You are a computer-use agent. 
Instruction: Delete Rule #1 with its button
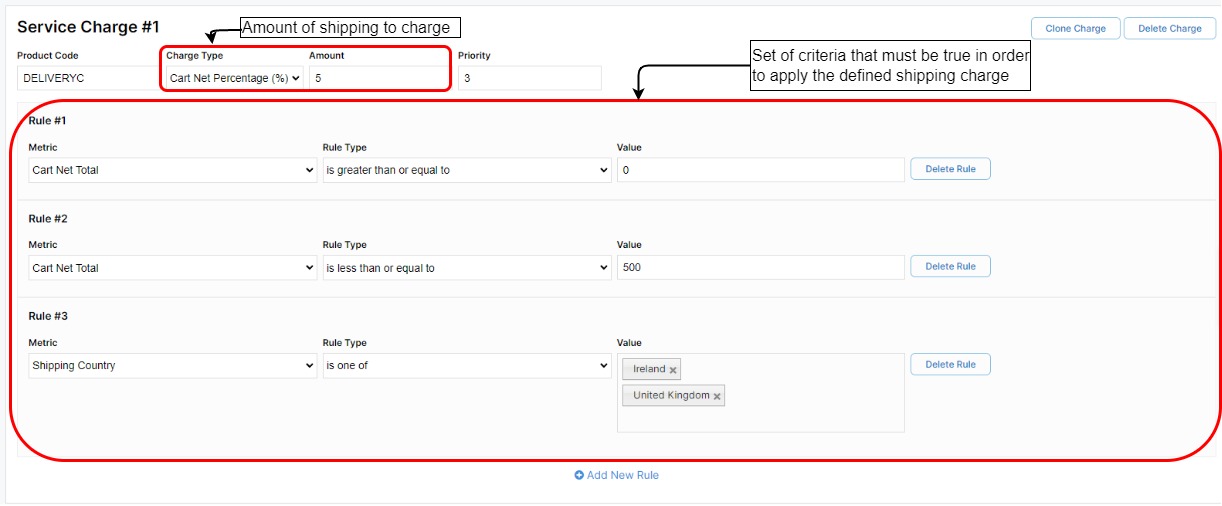tap(950, 169)
